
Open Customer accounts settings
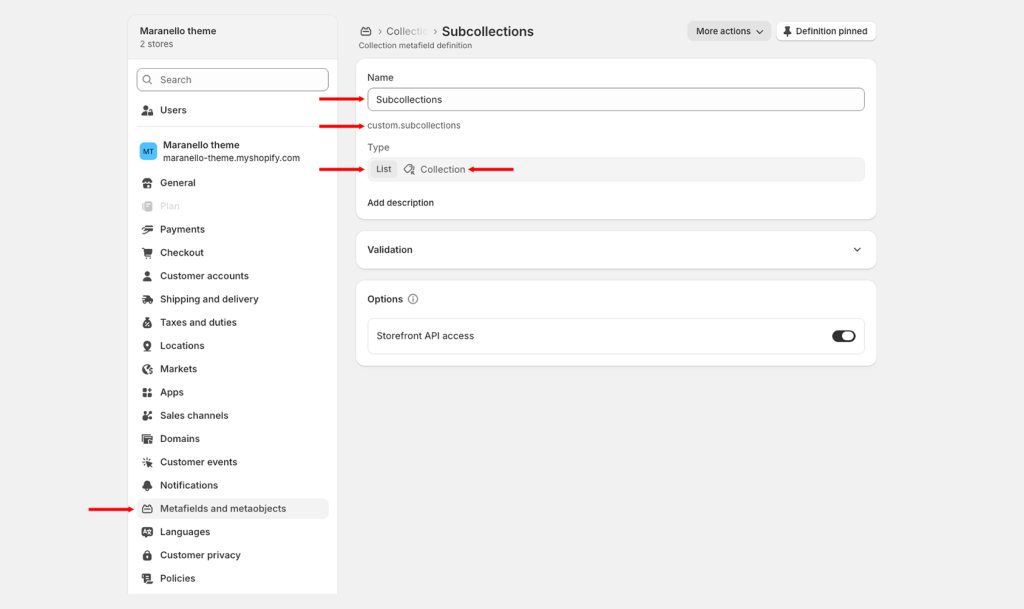tap(232, 276)
